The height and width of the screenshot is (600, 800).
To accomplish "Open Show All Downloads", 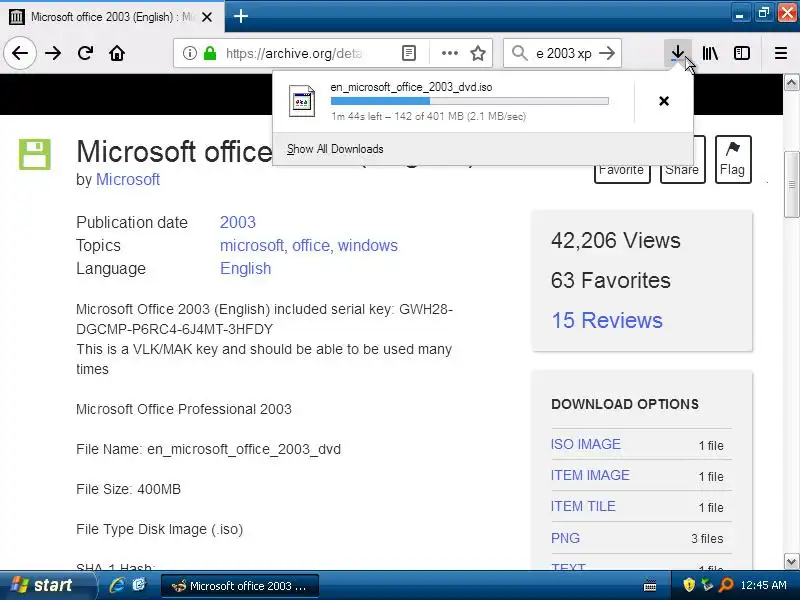I will click(x=335, y=149).
